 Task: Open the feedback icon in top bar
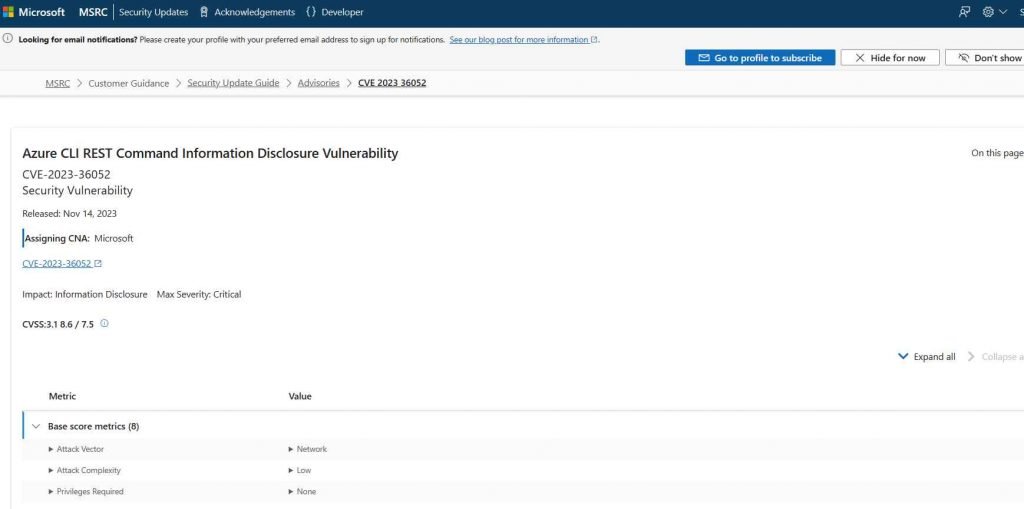[x=964, y=12]
